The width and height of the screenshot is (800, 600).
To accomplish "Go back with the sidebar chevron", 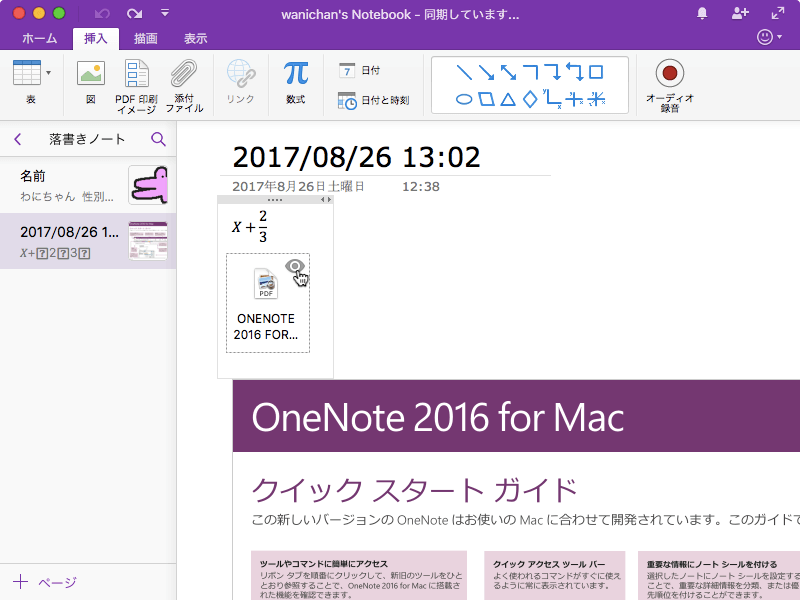I will click(x=18, y=139).
